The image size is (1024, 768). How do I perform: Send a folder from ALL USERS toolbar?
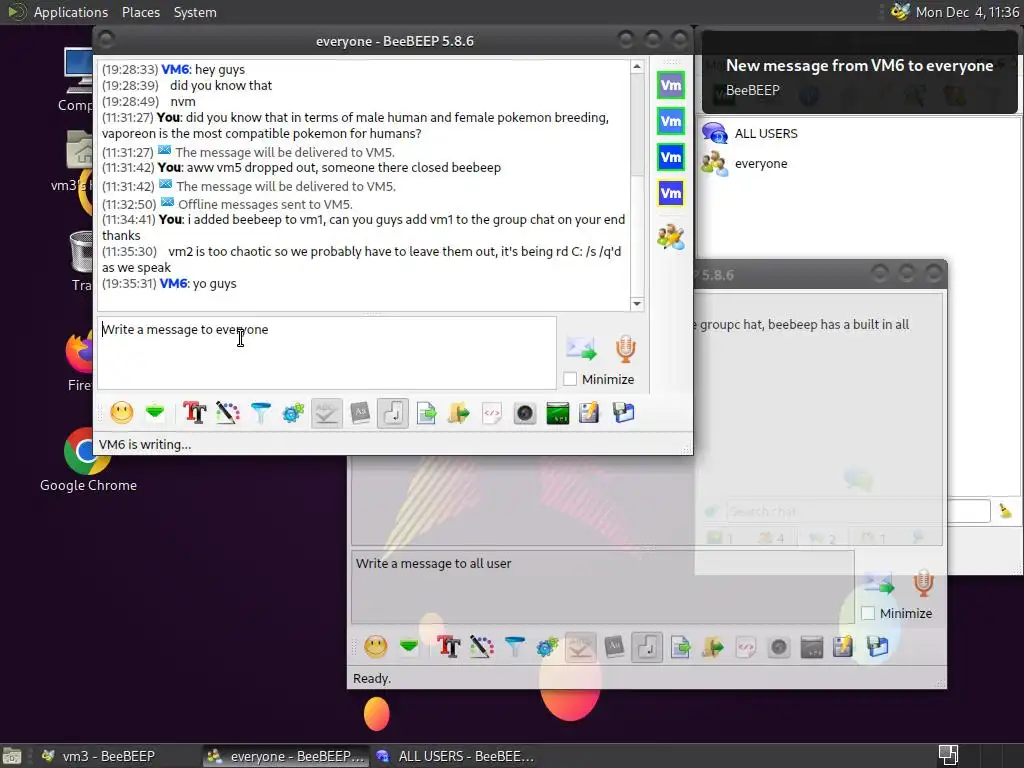click(x=712, y=647)
